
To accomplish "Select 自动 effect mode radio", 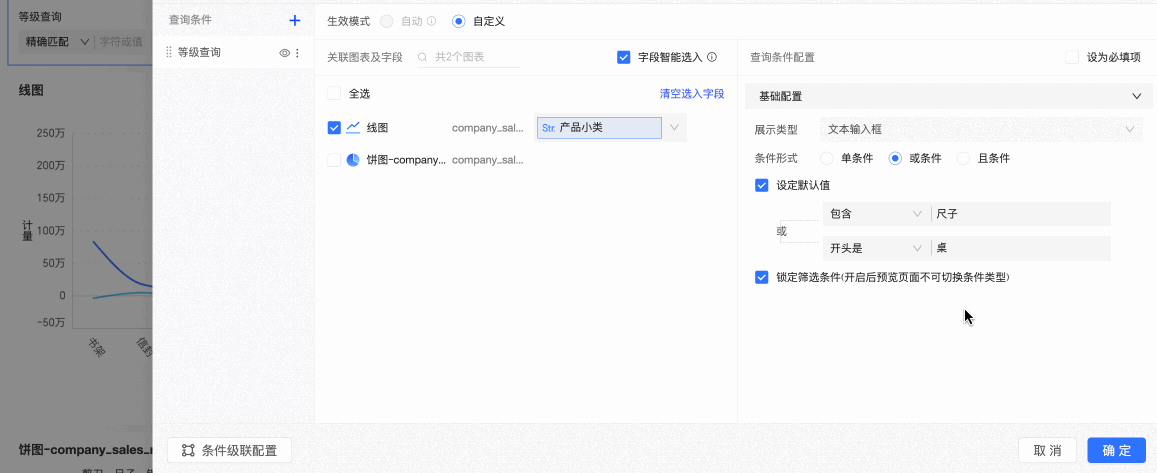I will coord(387,21).
